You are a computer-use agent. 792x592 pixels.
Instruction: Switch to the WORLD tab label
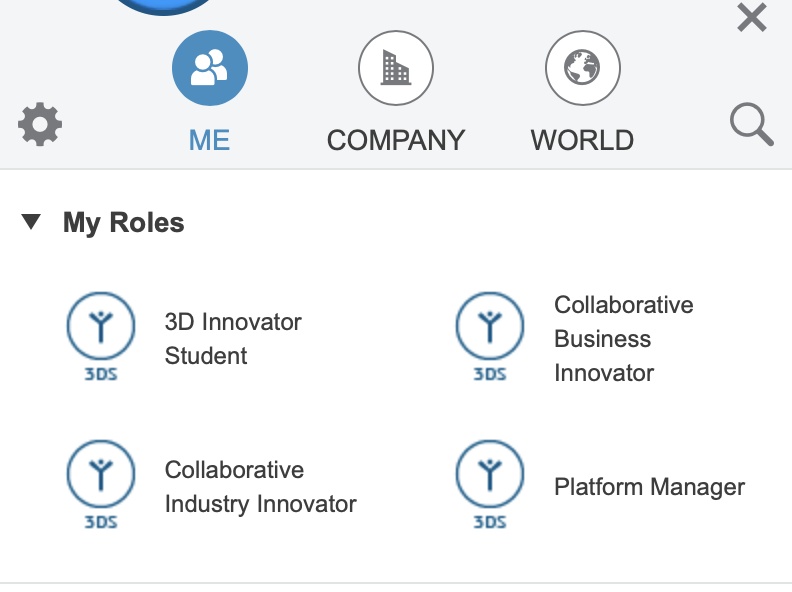point(582,140)
